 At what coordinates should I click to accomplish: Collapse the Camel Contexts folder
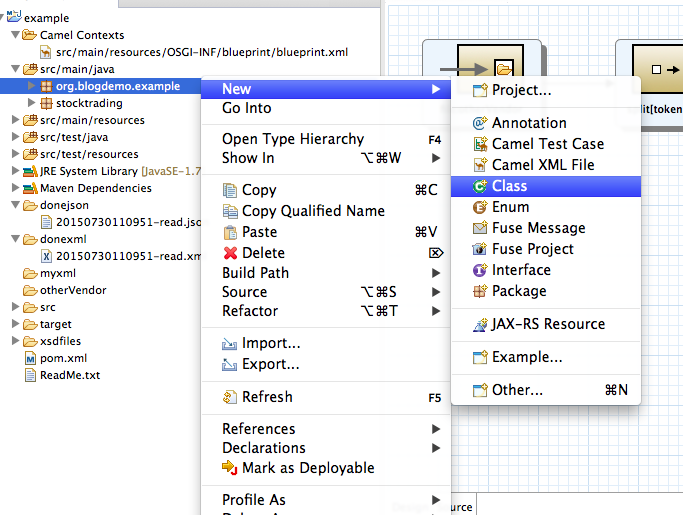pyautogui.click(x=15, y=34)
